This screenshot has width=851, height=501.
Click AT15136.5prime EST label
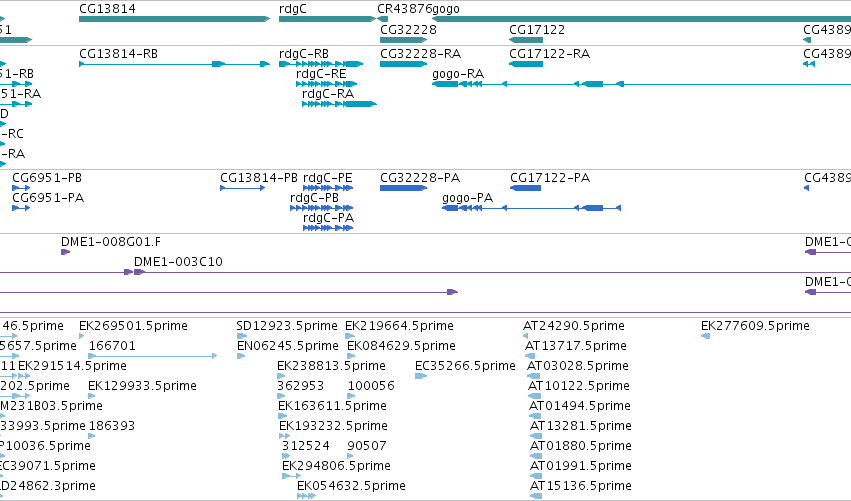[581, 486]
